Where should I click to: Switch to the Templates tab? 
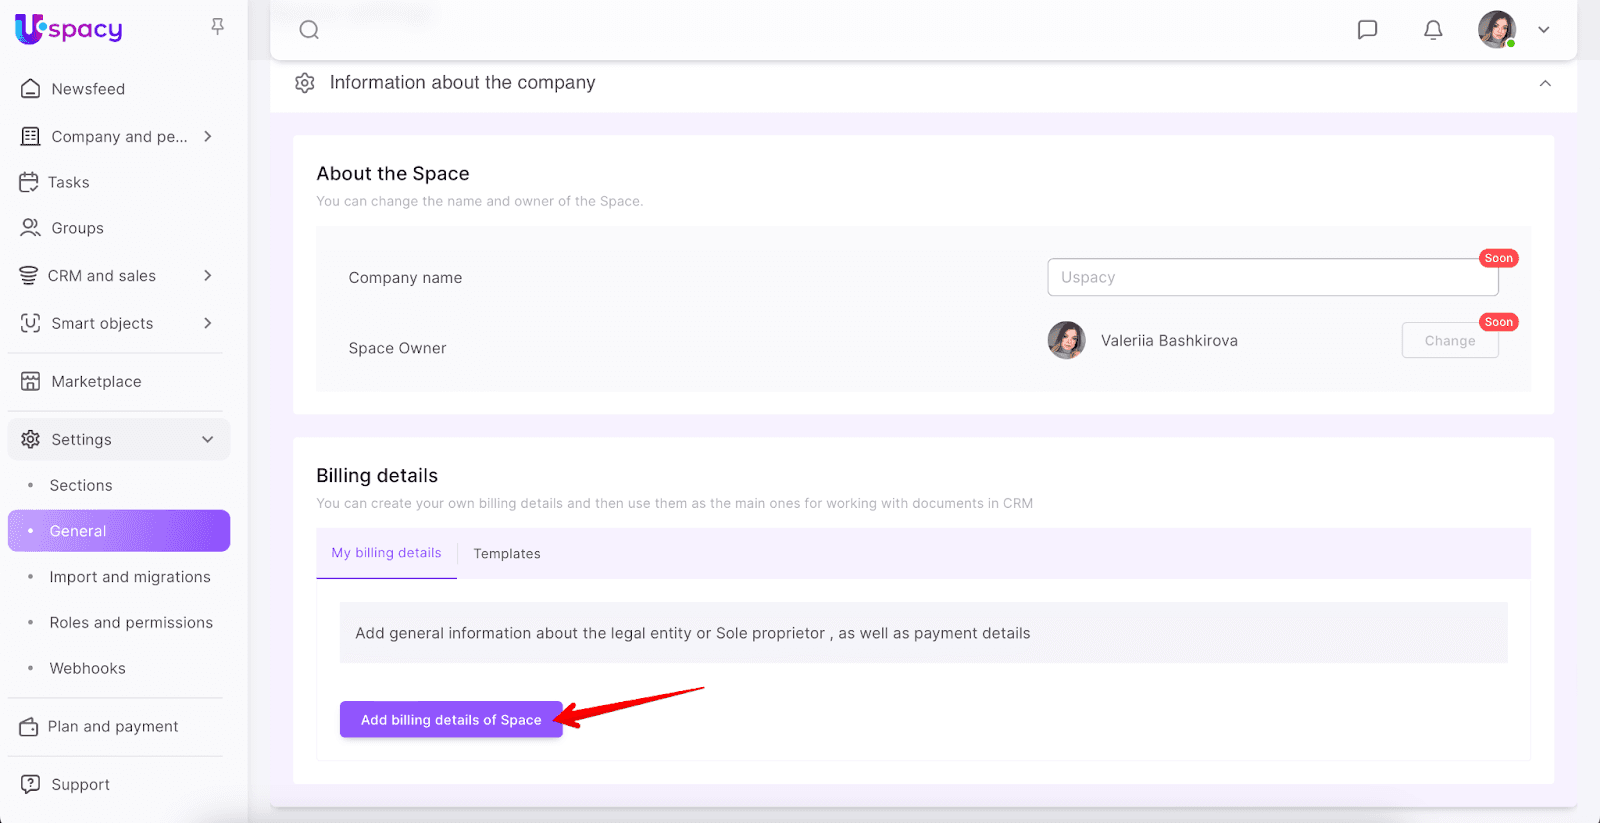pos(507,554)
